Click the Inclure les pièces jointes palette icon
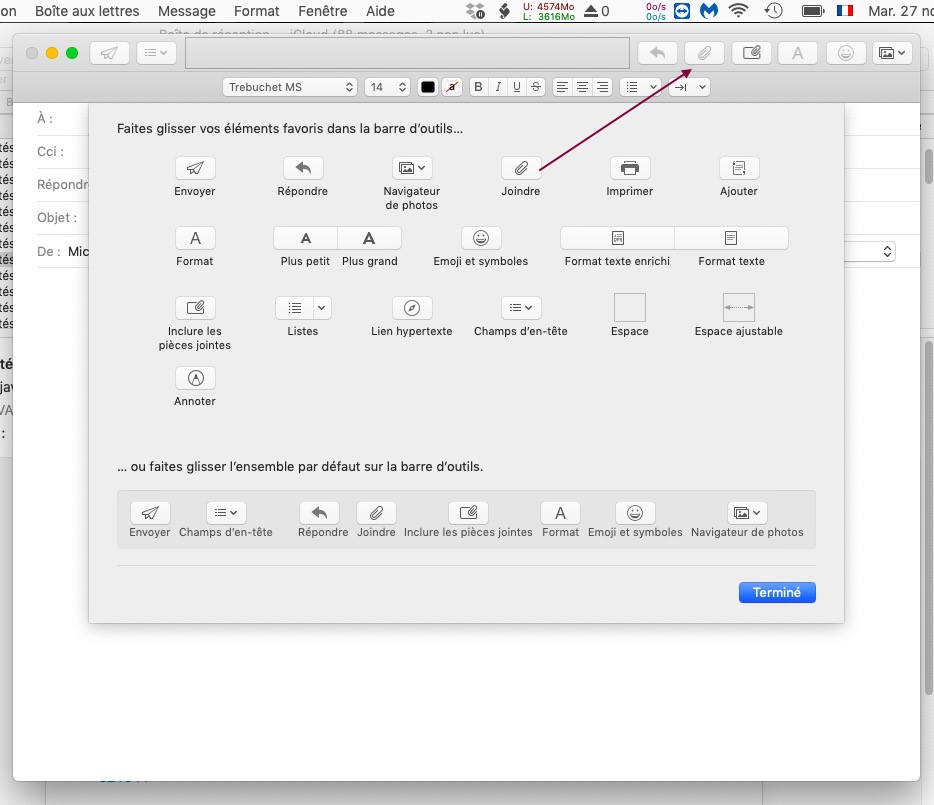 pyautogui.click(x=195, y=308)
